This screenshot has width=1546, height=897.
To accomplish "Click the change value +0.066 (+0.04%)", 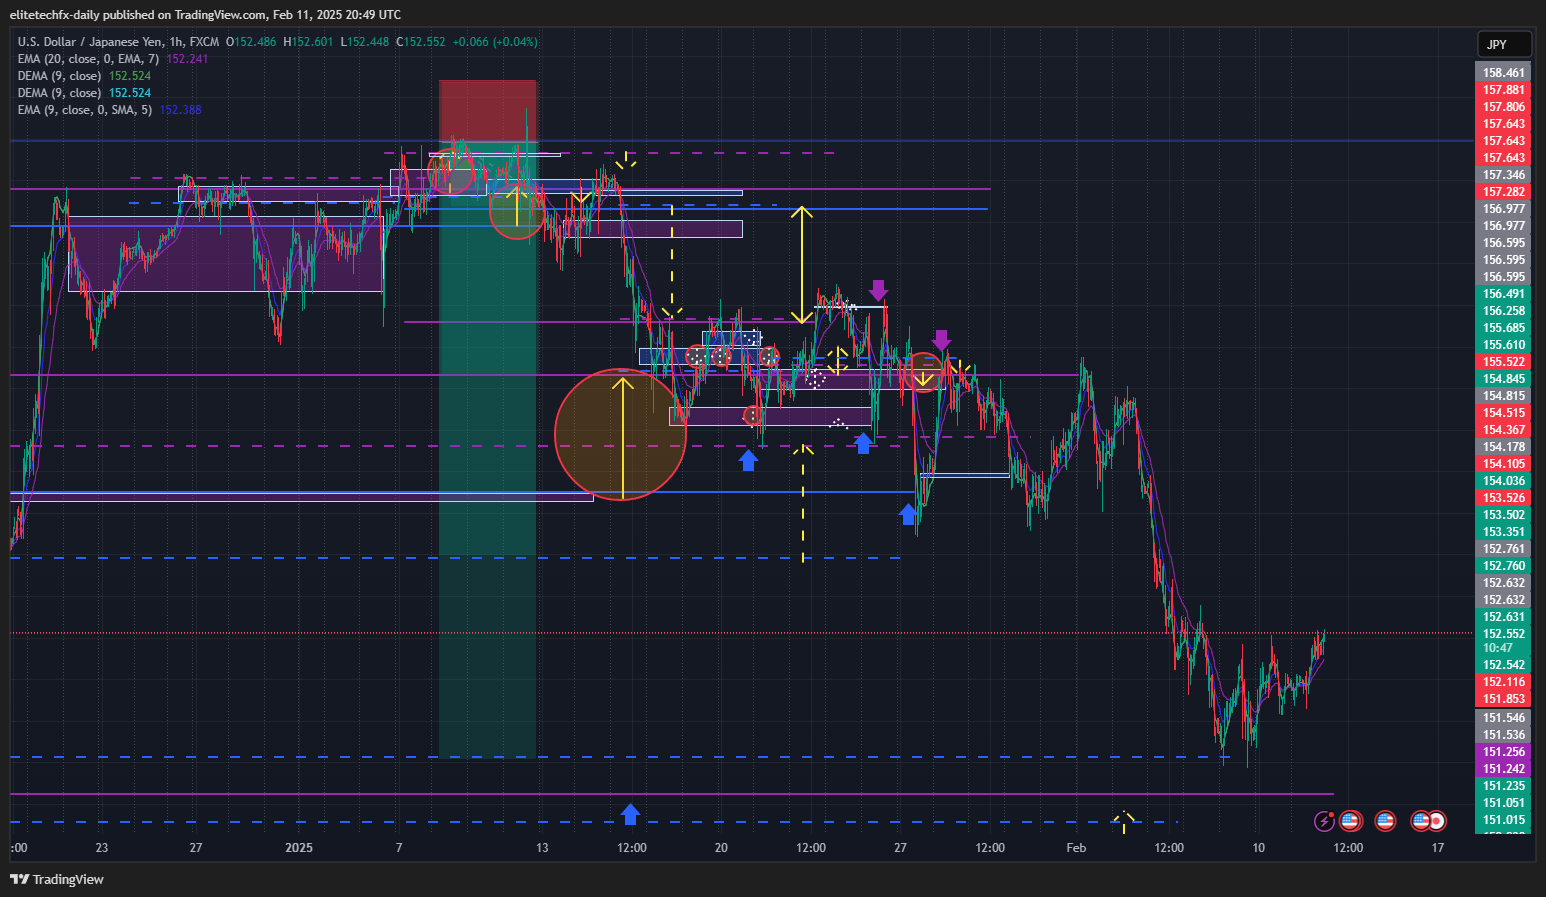I will point(495,42).
